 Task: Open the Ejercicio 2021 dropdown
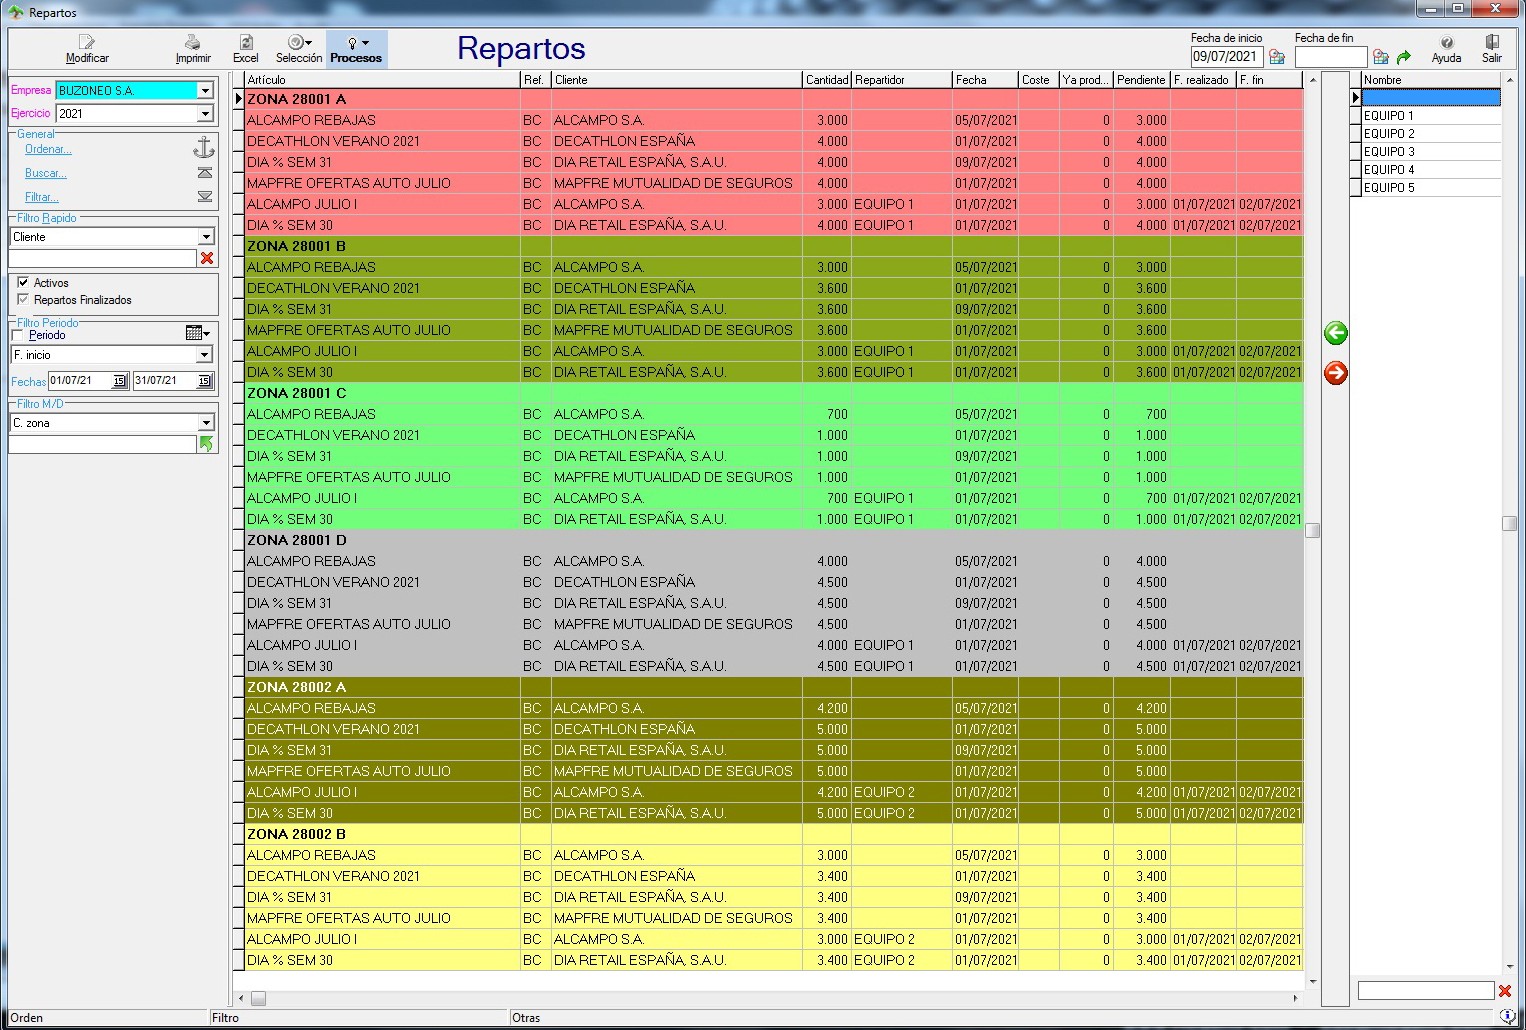[x=205, y=114]
